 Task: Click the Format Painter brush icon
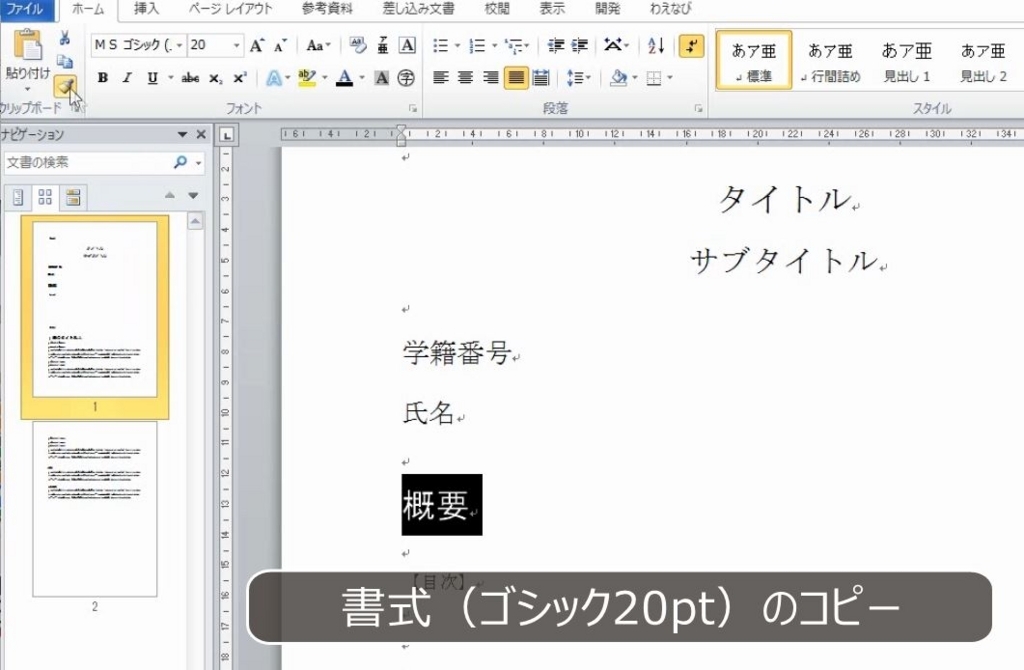(x=65, y=86)
